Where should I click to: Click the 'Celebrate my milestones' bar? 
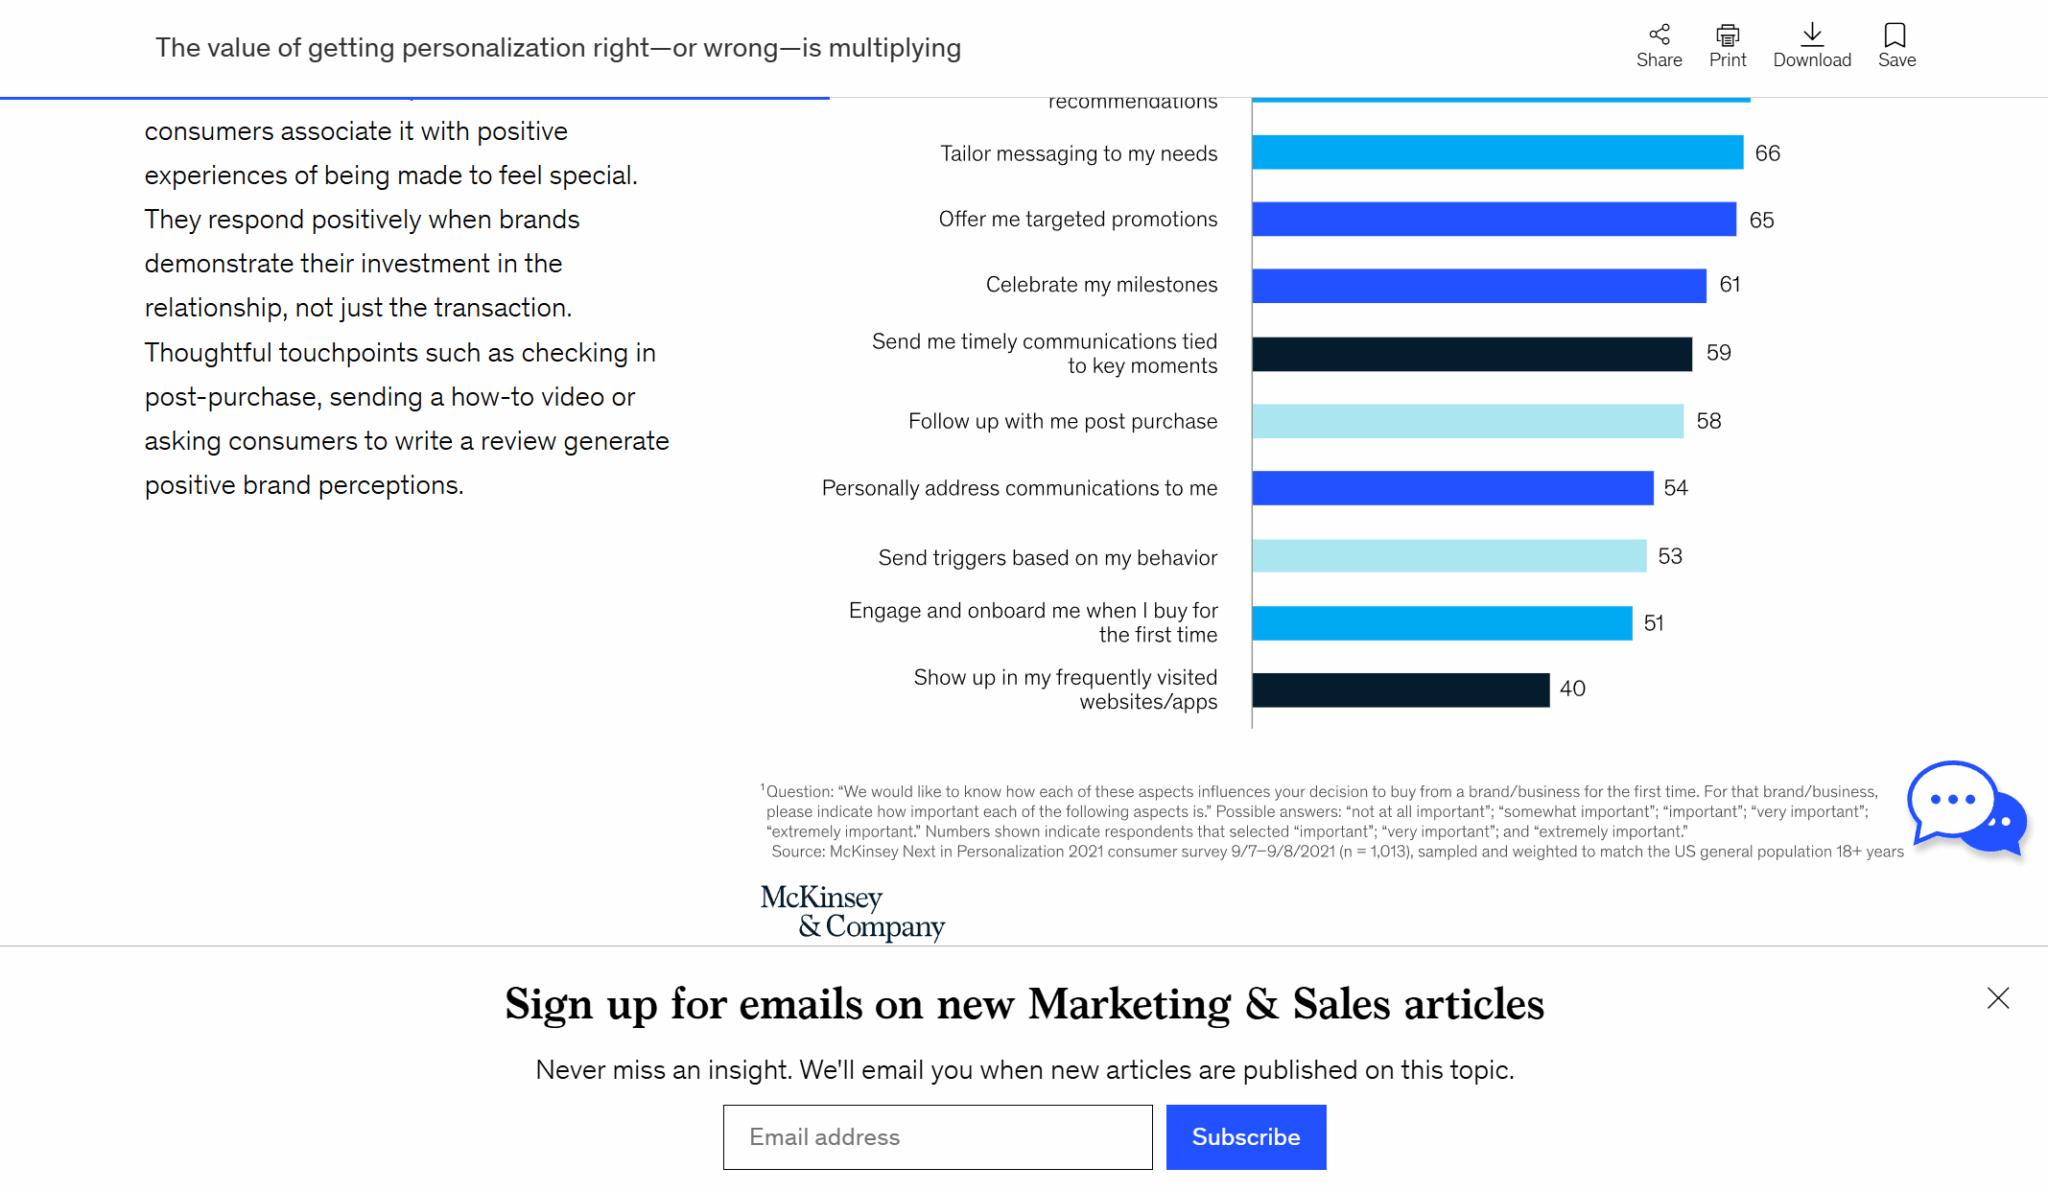[1478, 284]
